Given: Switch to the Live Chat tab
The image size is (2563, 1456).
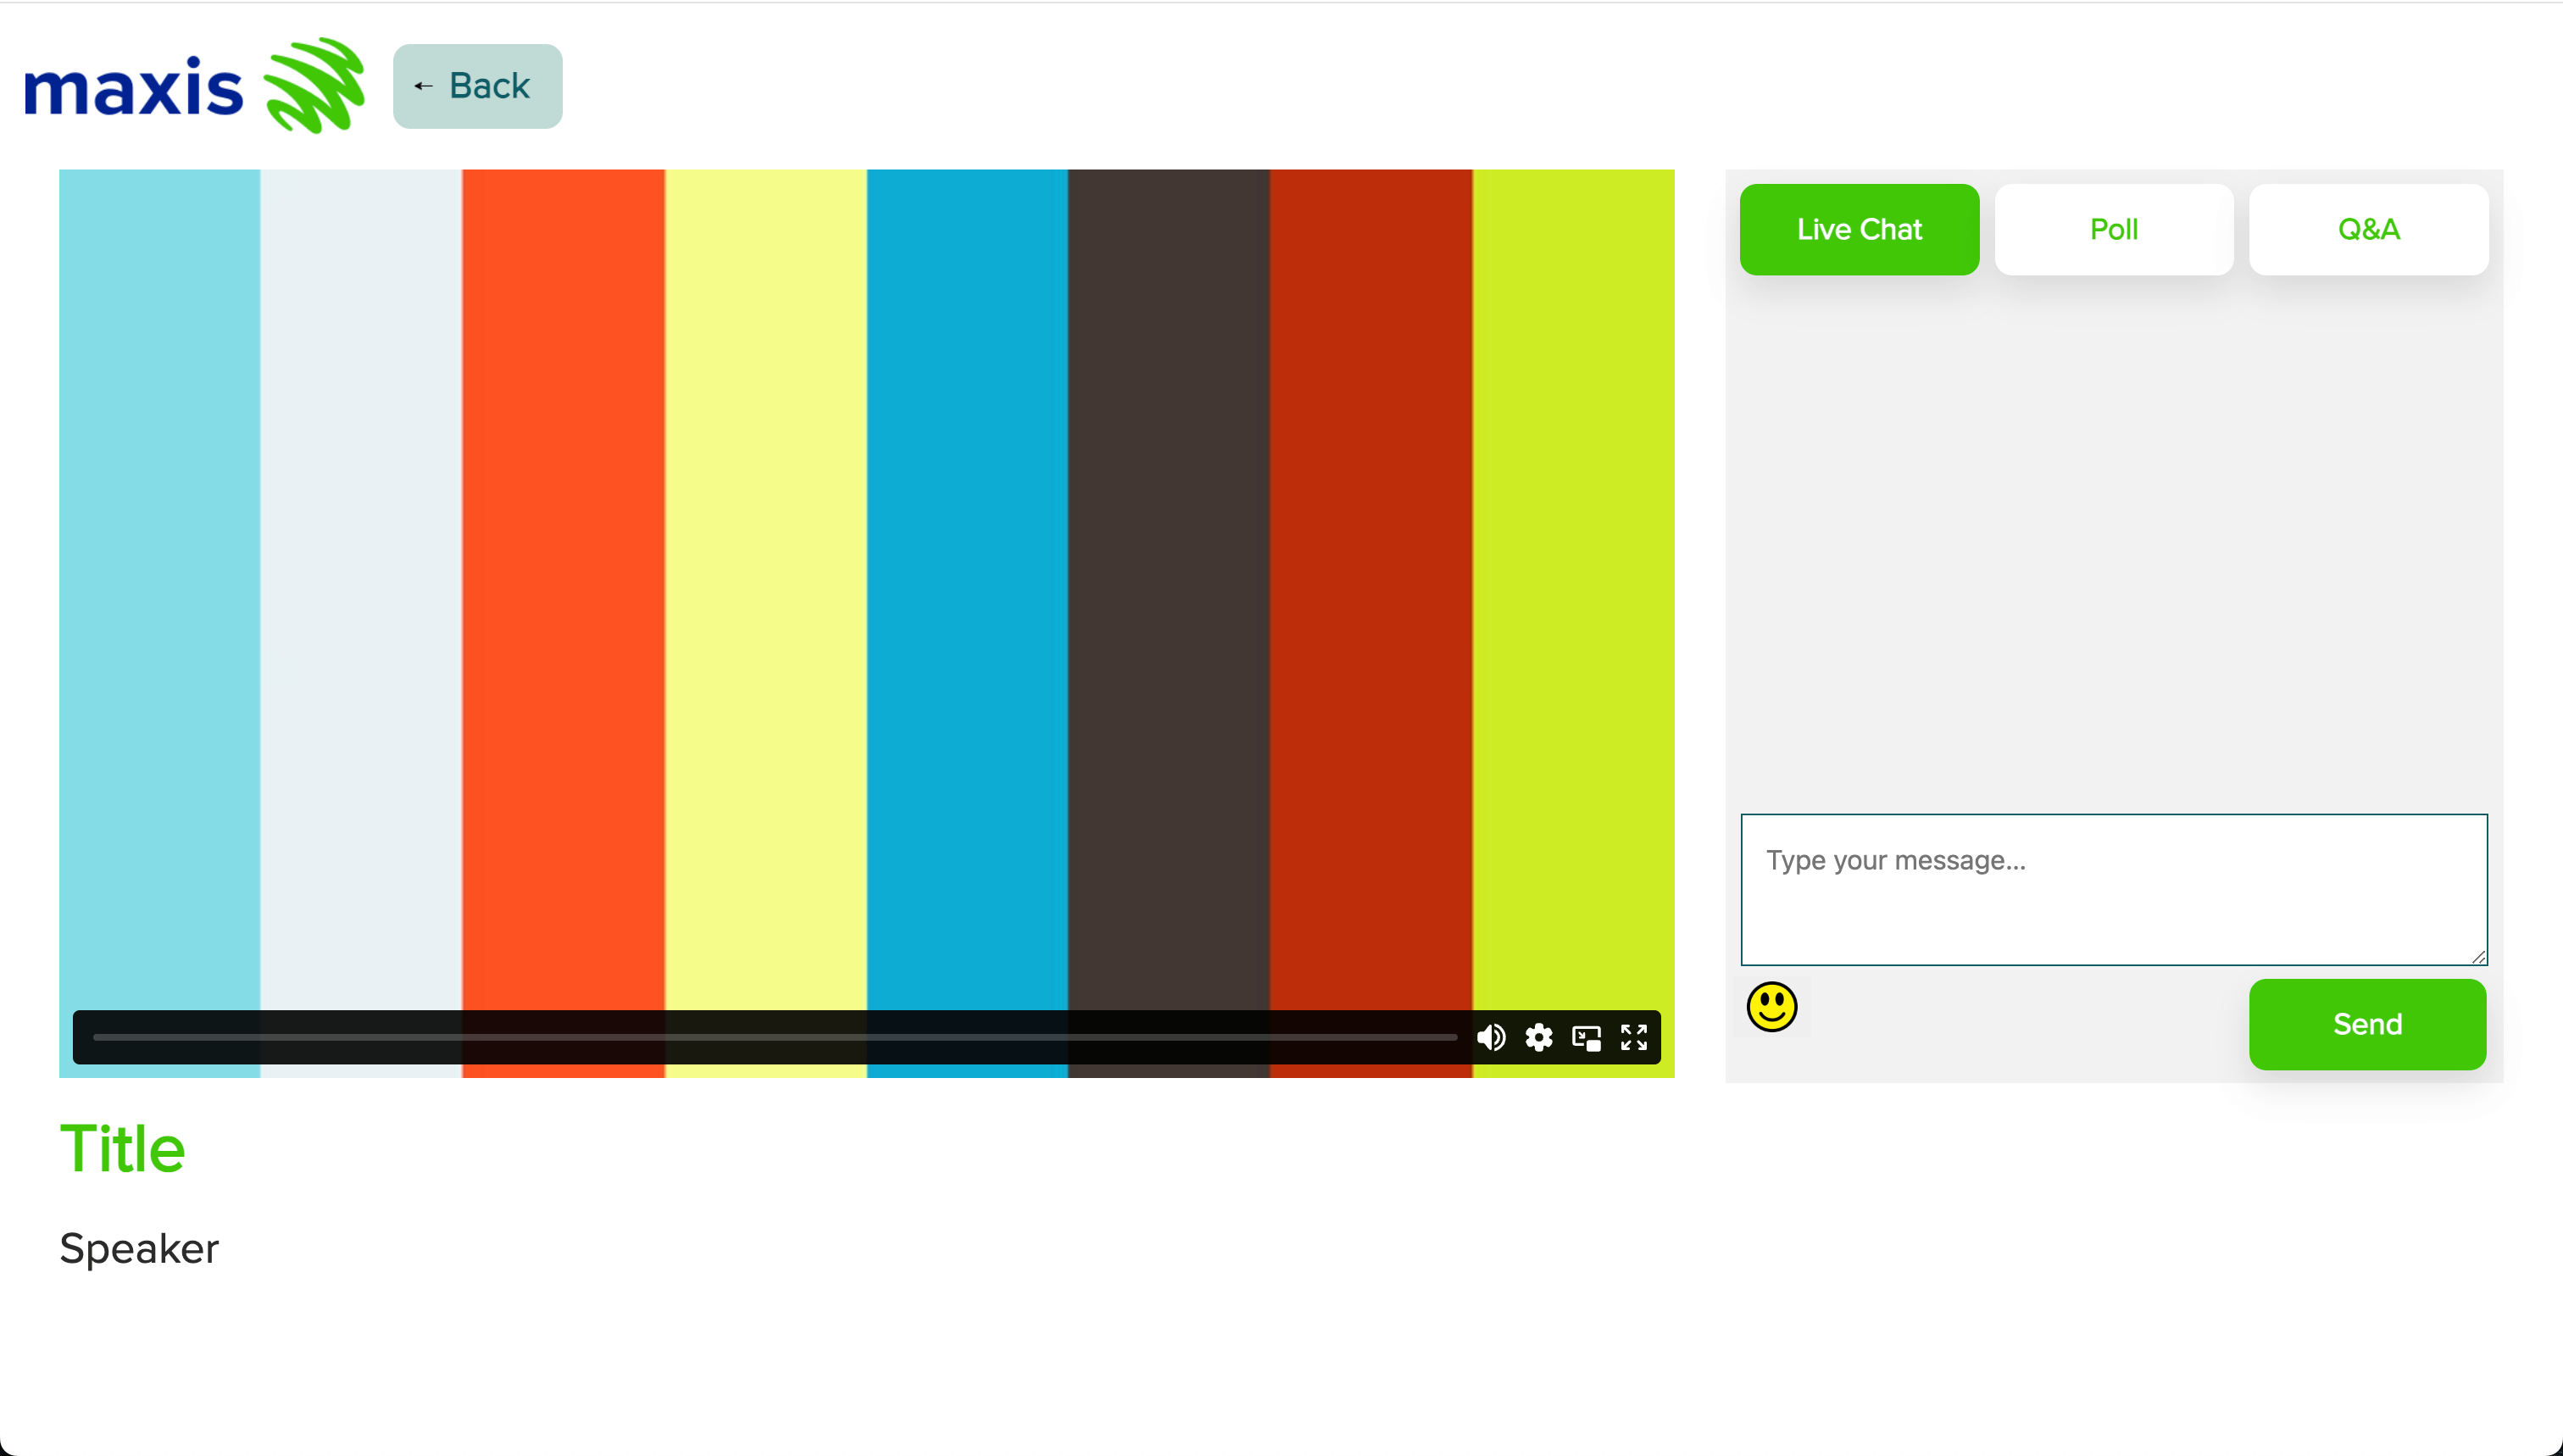Looking at the screenshot, I should point(1858,229).
